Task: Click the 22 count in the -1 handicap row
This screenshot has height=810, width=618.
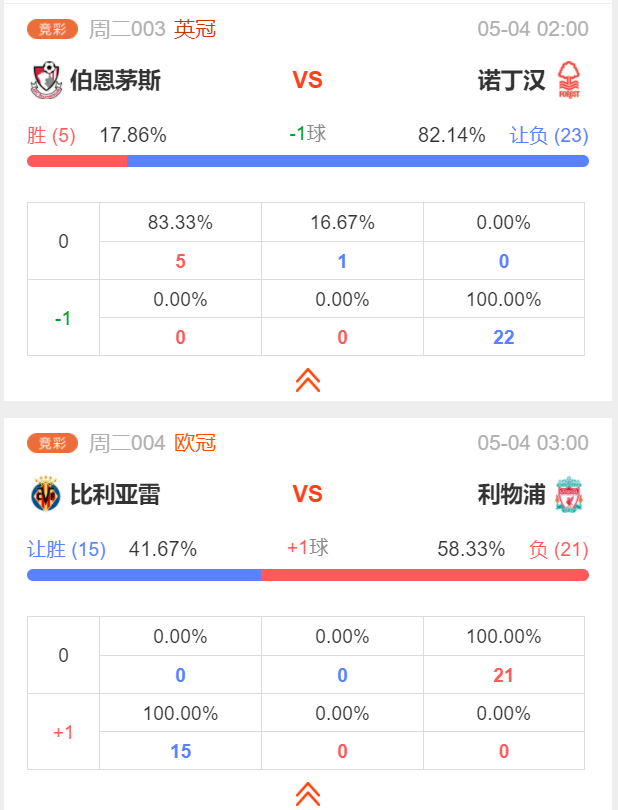Action: 504,337
